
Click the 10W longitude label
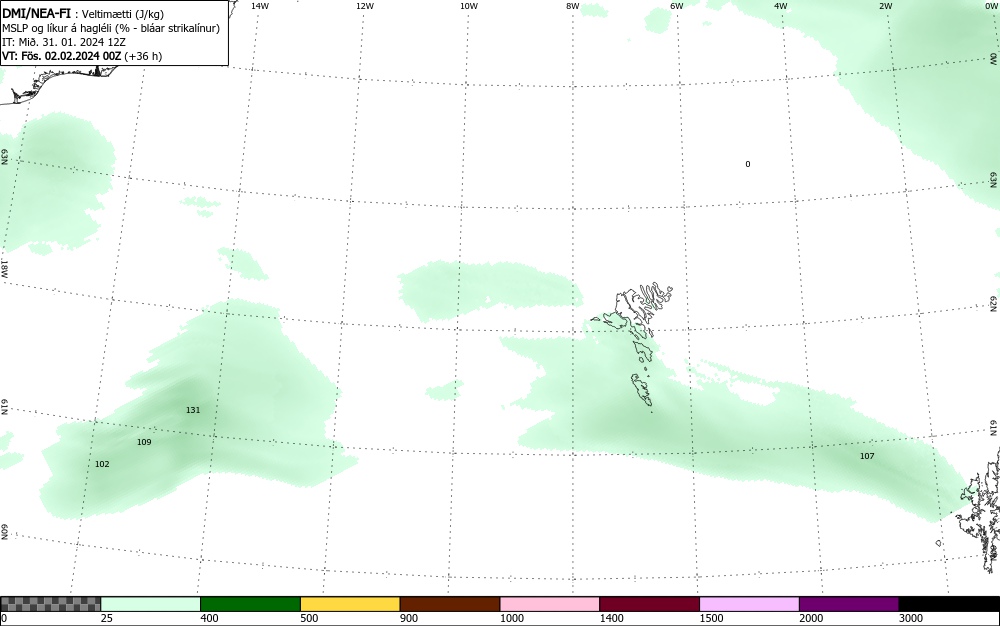(469, 6)
